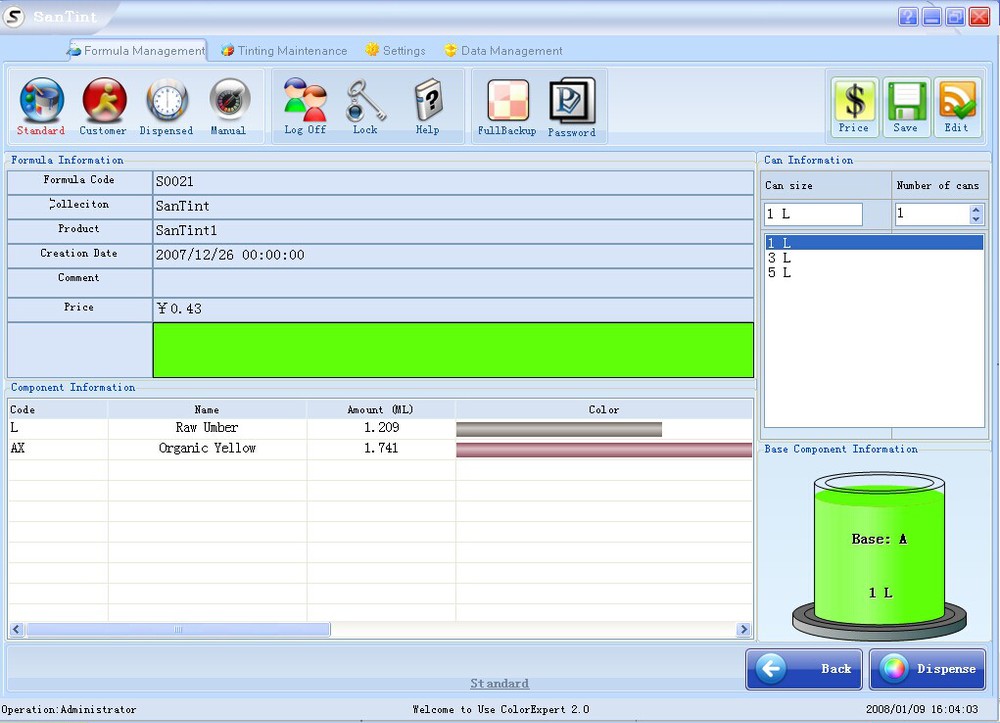The image size is (1000, 723).
Task: Switch to the Formula Management tab
Action: pyautogui.click(x=136, y=50)
